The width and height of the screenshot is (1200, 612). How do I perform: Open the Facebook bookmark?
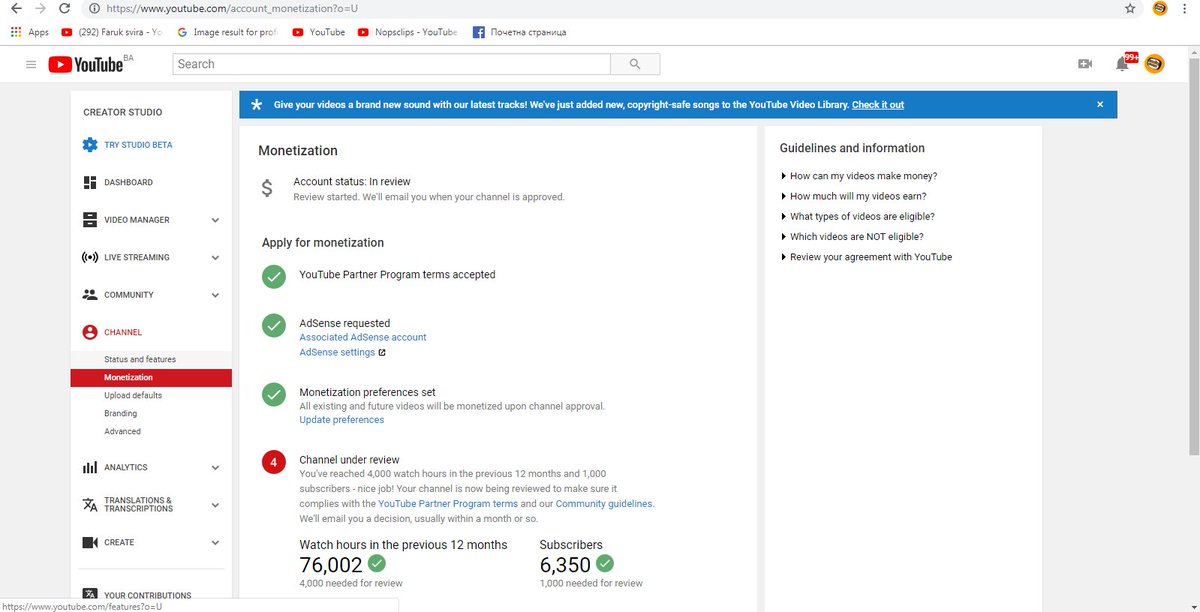point(520,32)
